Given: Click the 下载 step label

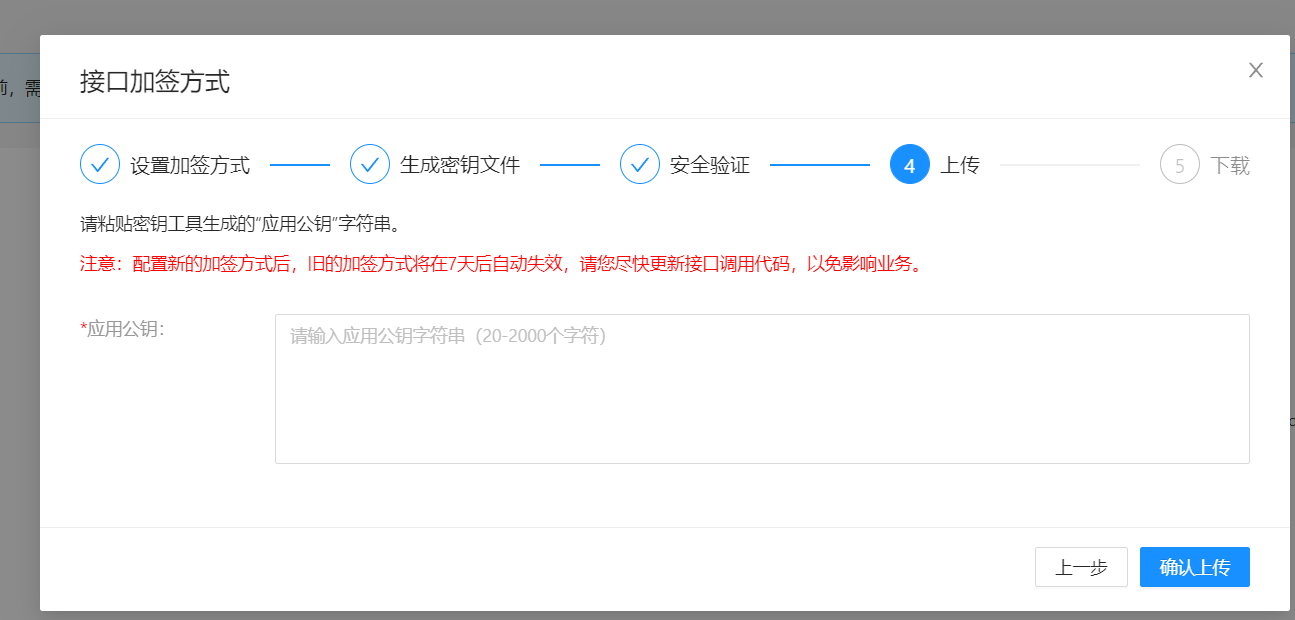Looking at the screenshot, I should tap(1230, 166).
